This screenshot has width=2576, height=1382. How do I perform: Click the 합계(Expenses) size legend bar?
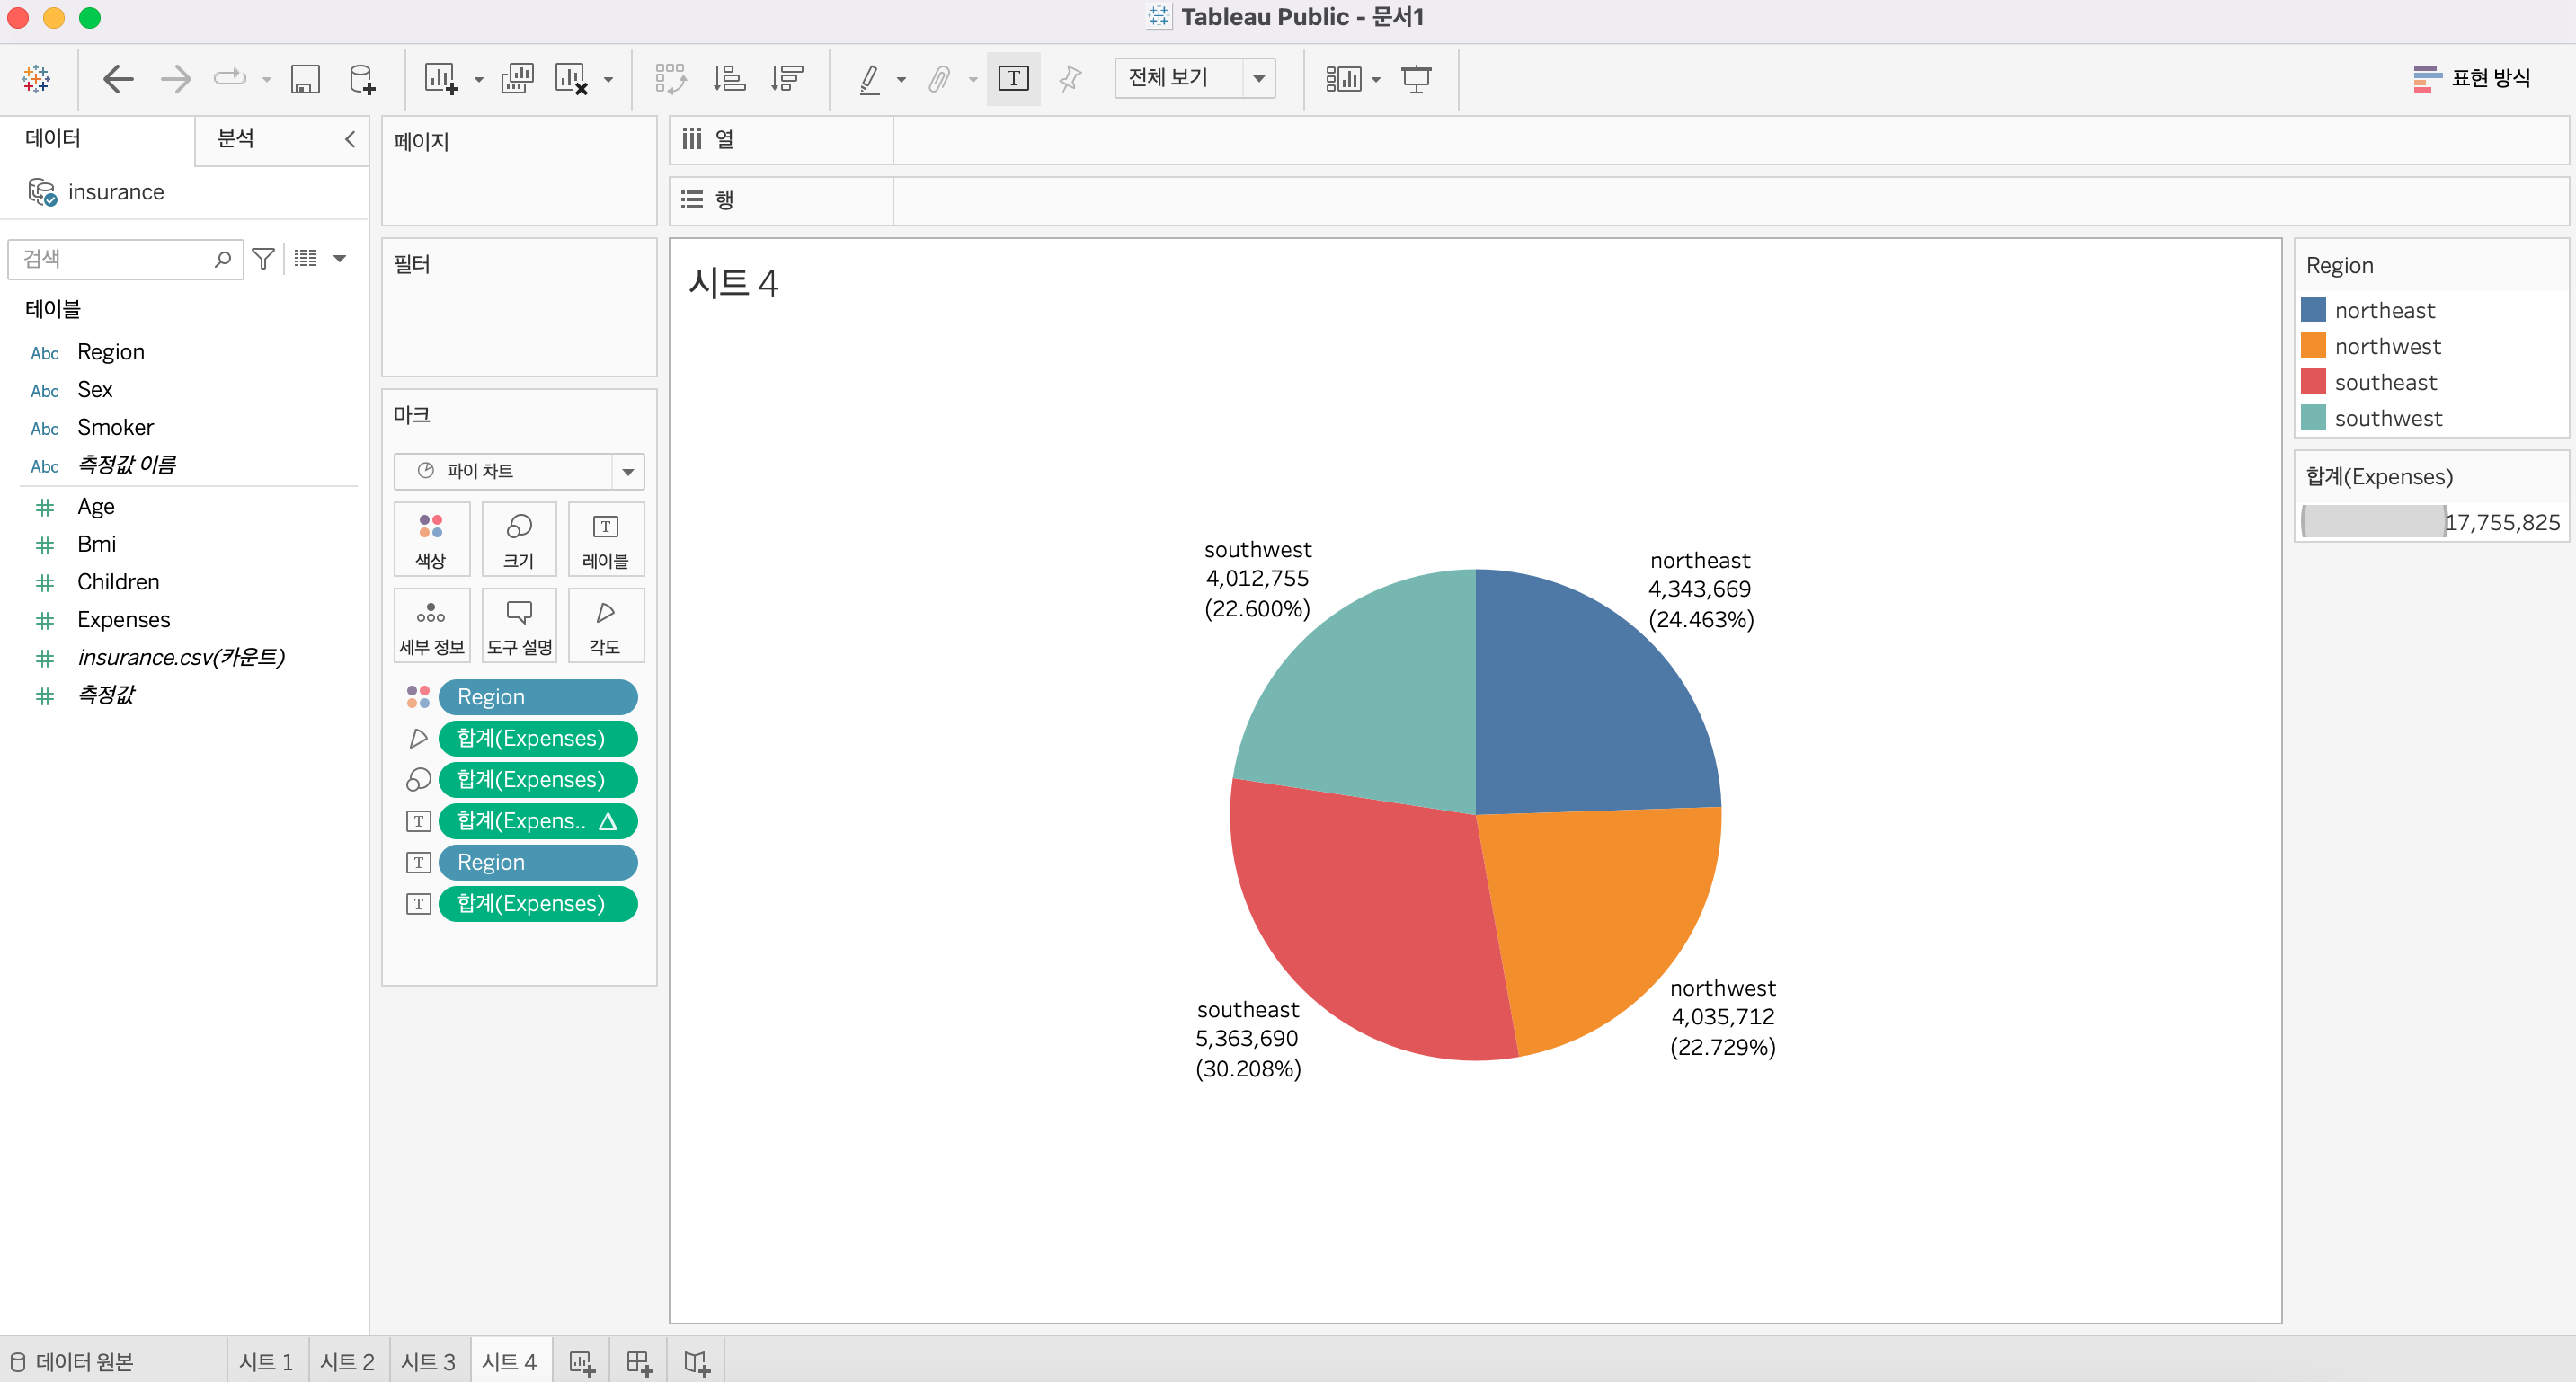pyautogui.click(x=2374, y=522)
